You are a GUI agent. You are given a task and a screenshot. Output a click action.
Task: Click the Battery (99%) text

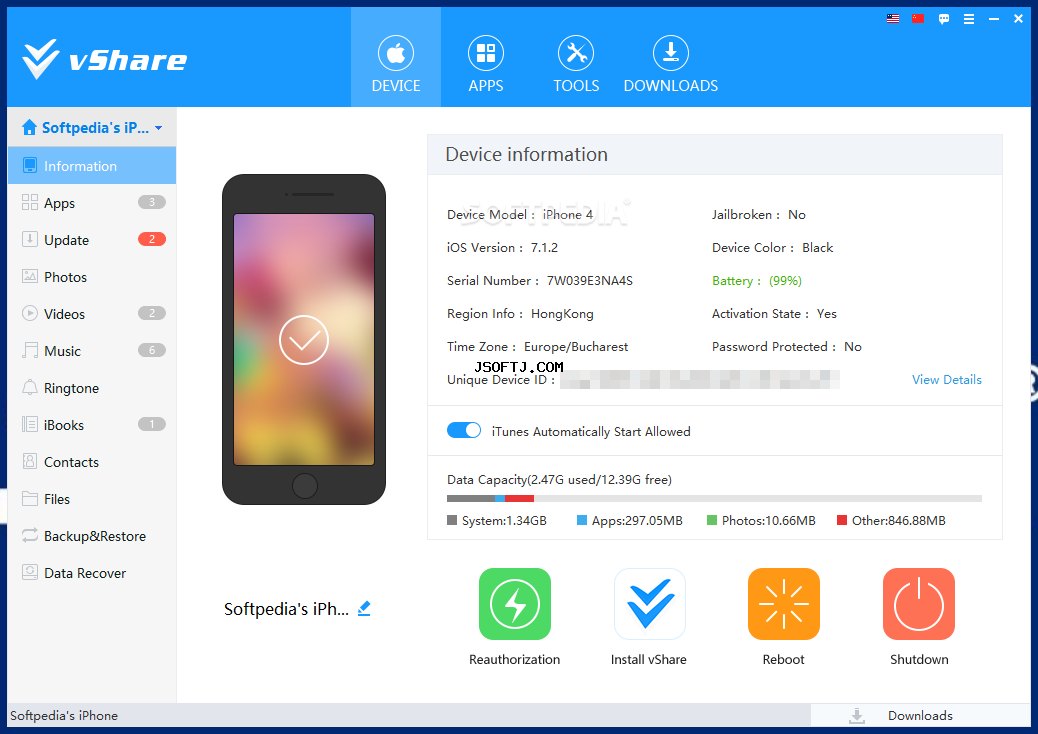click(757, 281)
